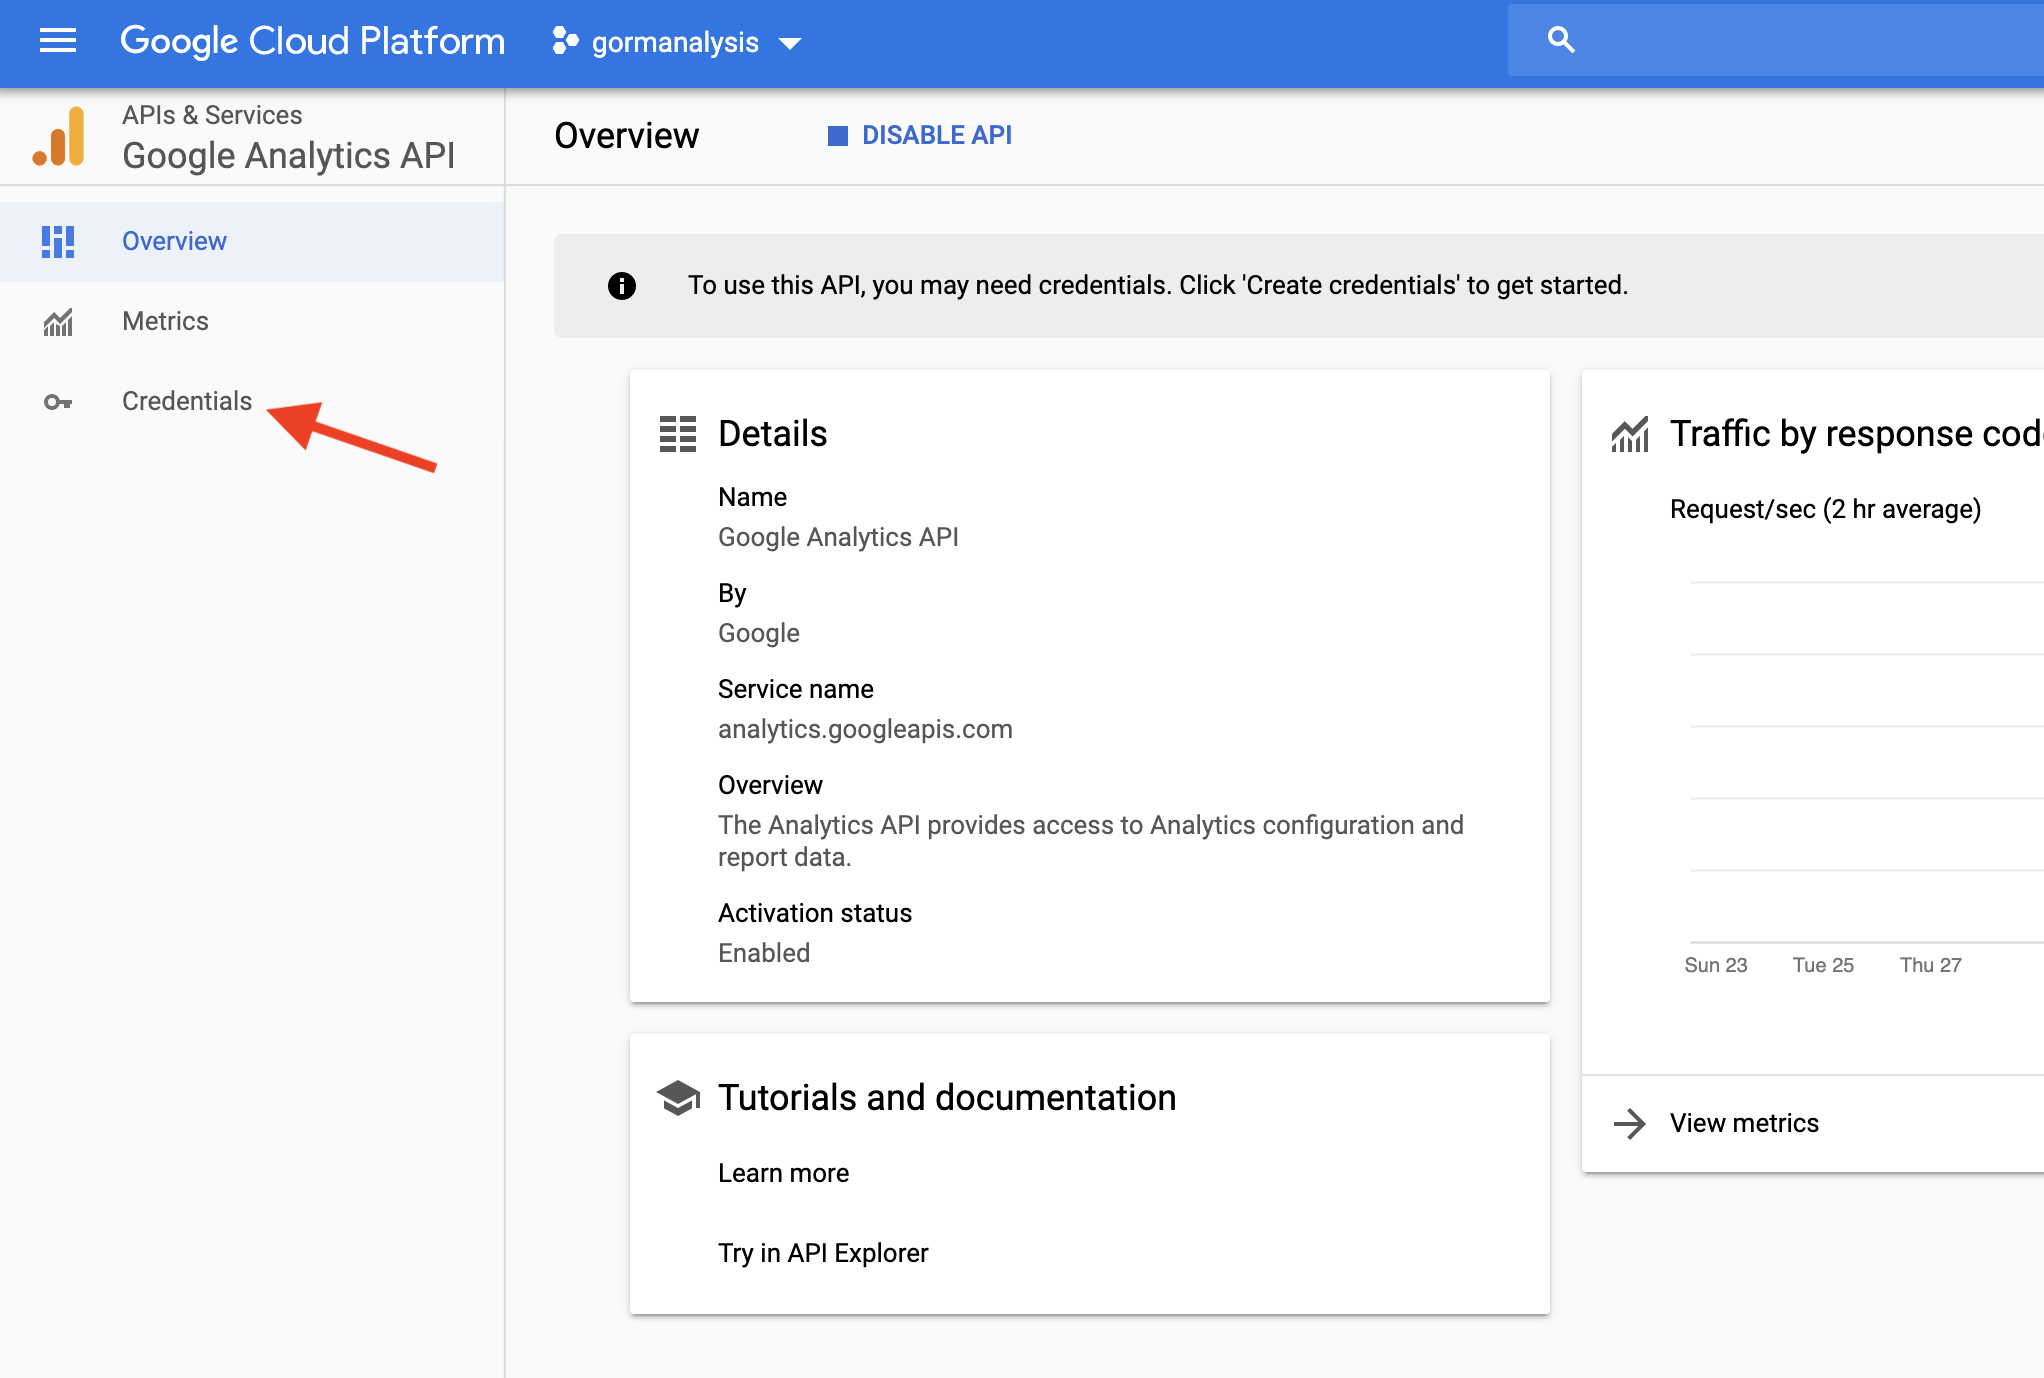2044x1378 pixels.
Task: Click the search magnifier icon
Action: pos(1561,40)
